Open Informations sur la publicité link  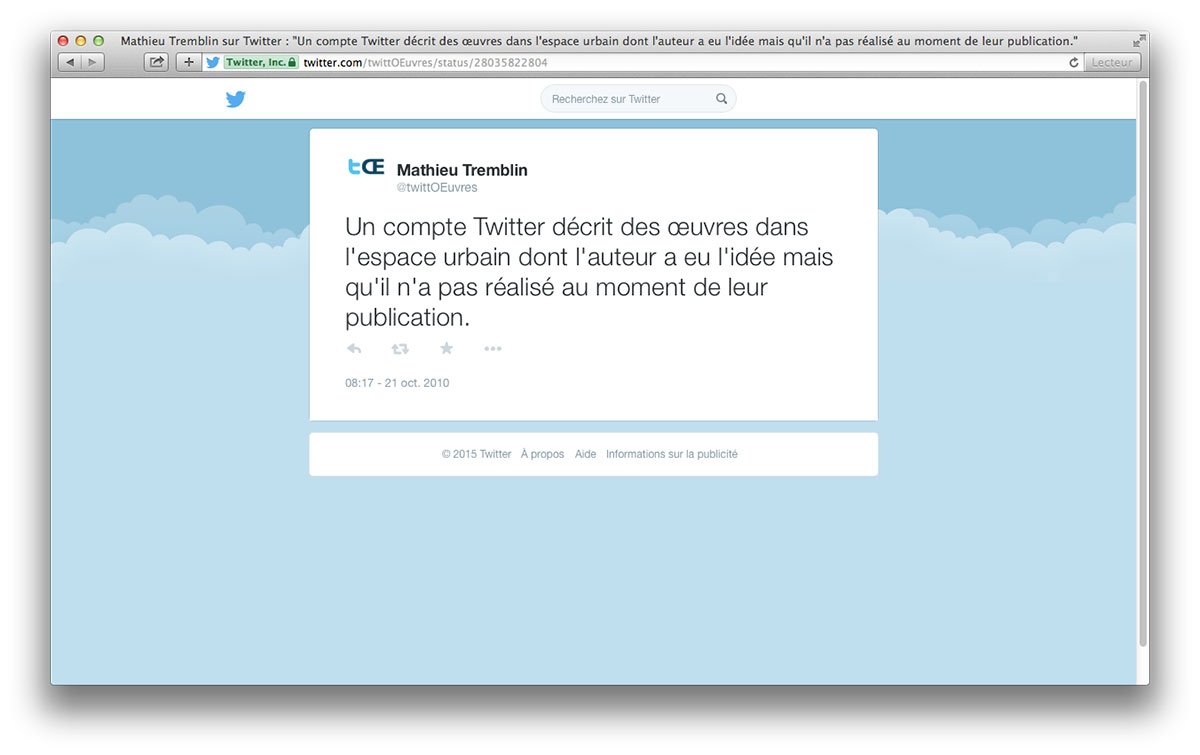click(x=672, y=454)
